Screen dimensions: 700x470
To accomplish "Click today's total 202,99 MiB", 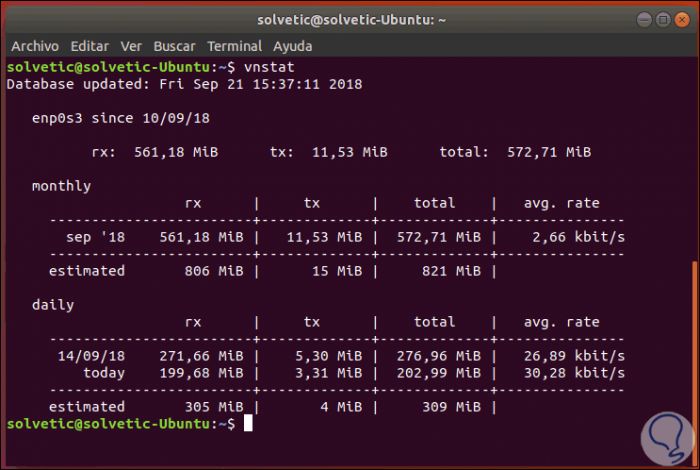I will [x=439, y=373].
